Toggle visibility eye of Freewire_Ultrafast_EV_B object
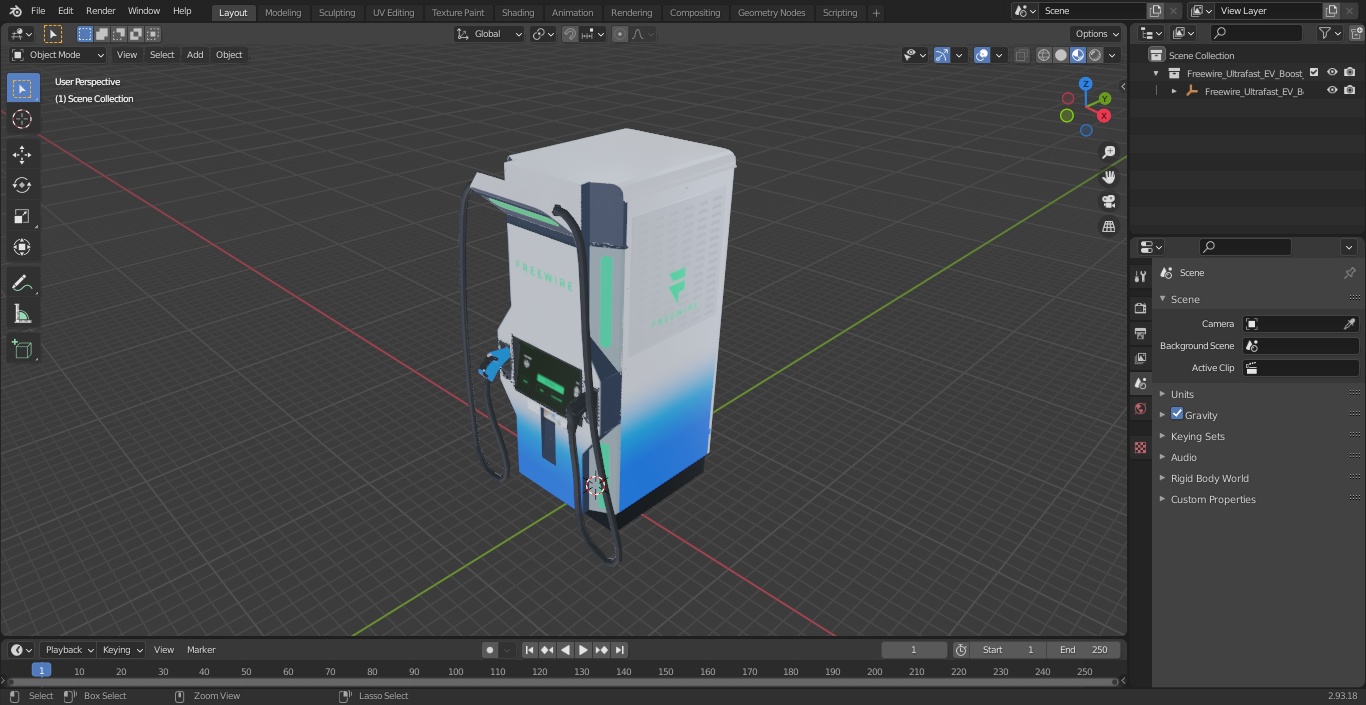The width and height of the screenshot is (1366, 705). coord(1332,90)
